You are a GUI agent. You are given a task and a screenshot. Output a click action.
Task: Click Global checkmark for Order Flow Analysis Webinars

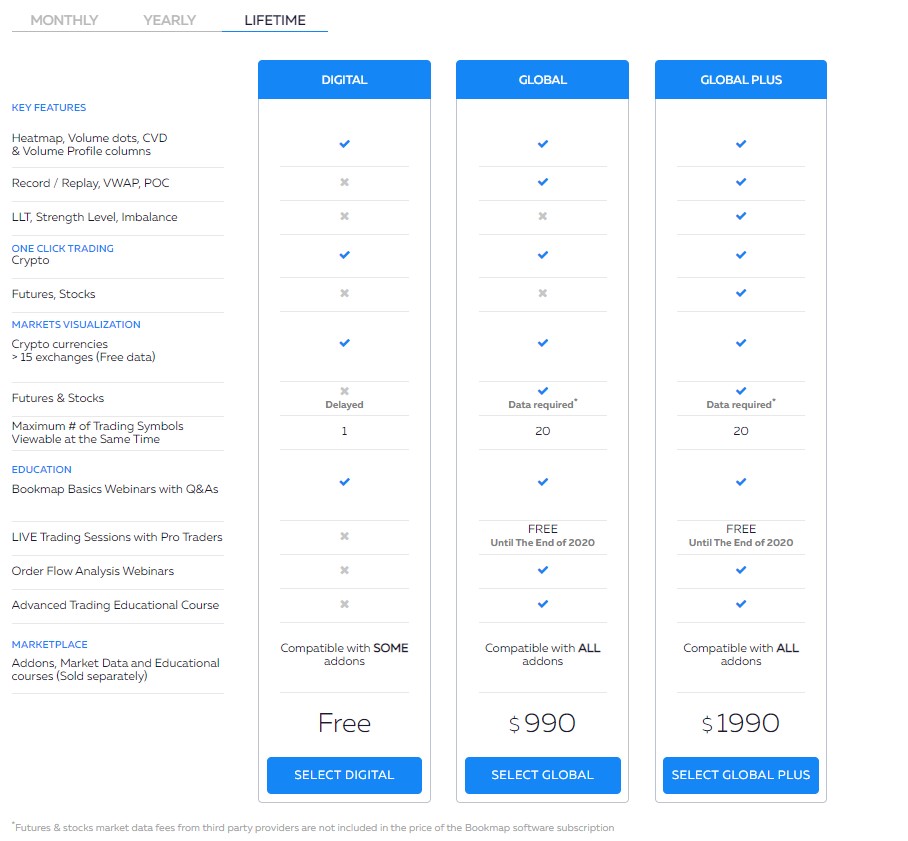(543, 570)
